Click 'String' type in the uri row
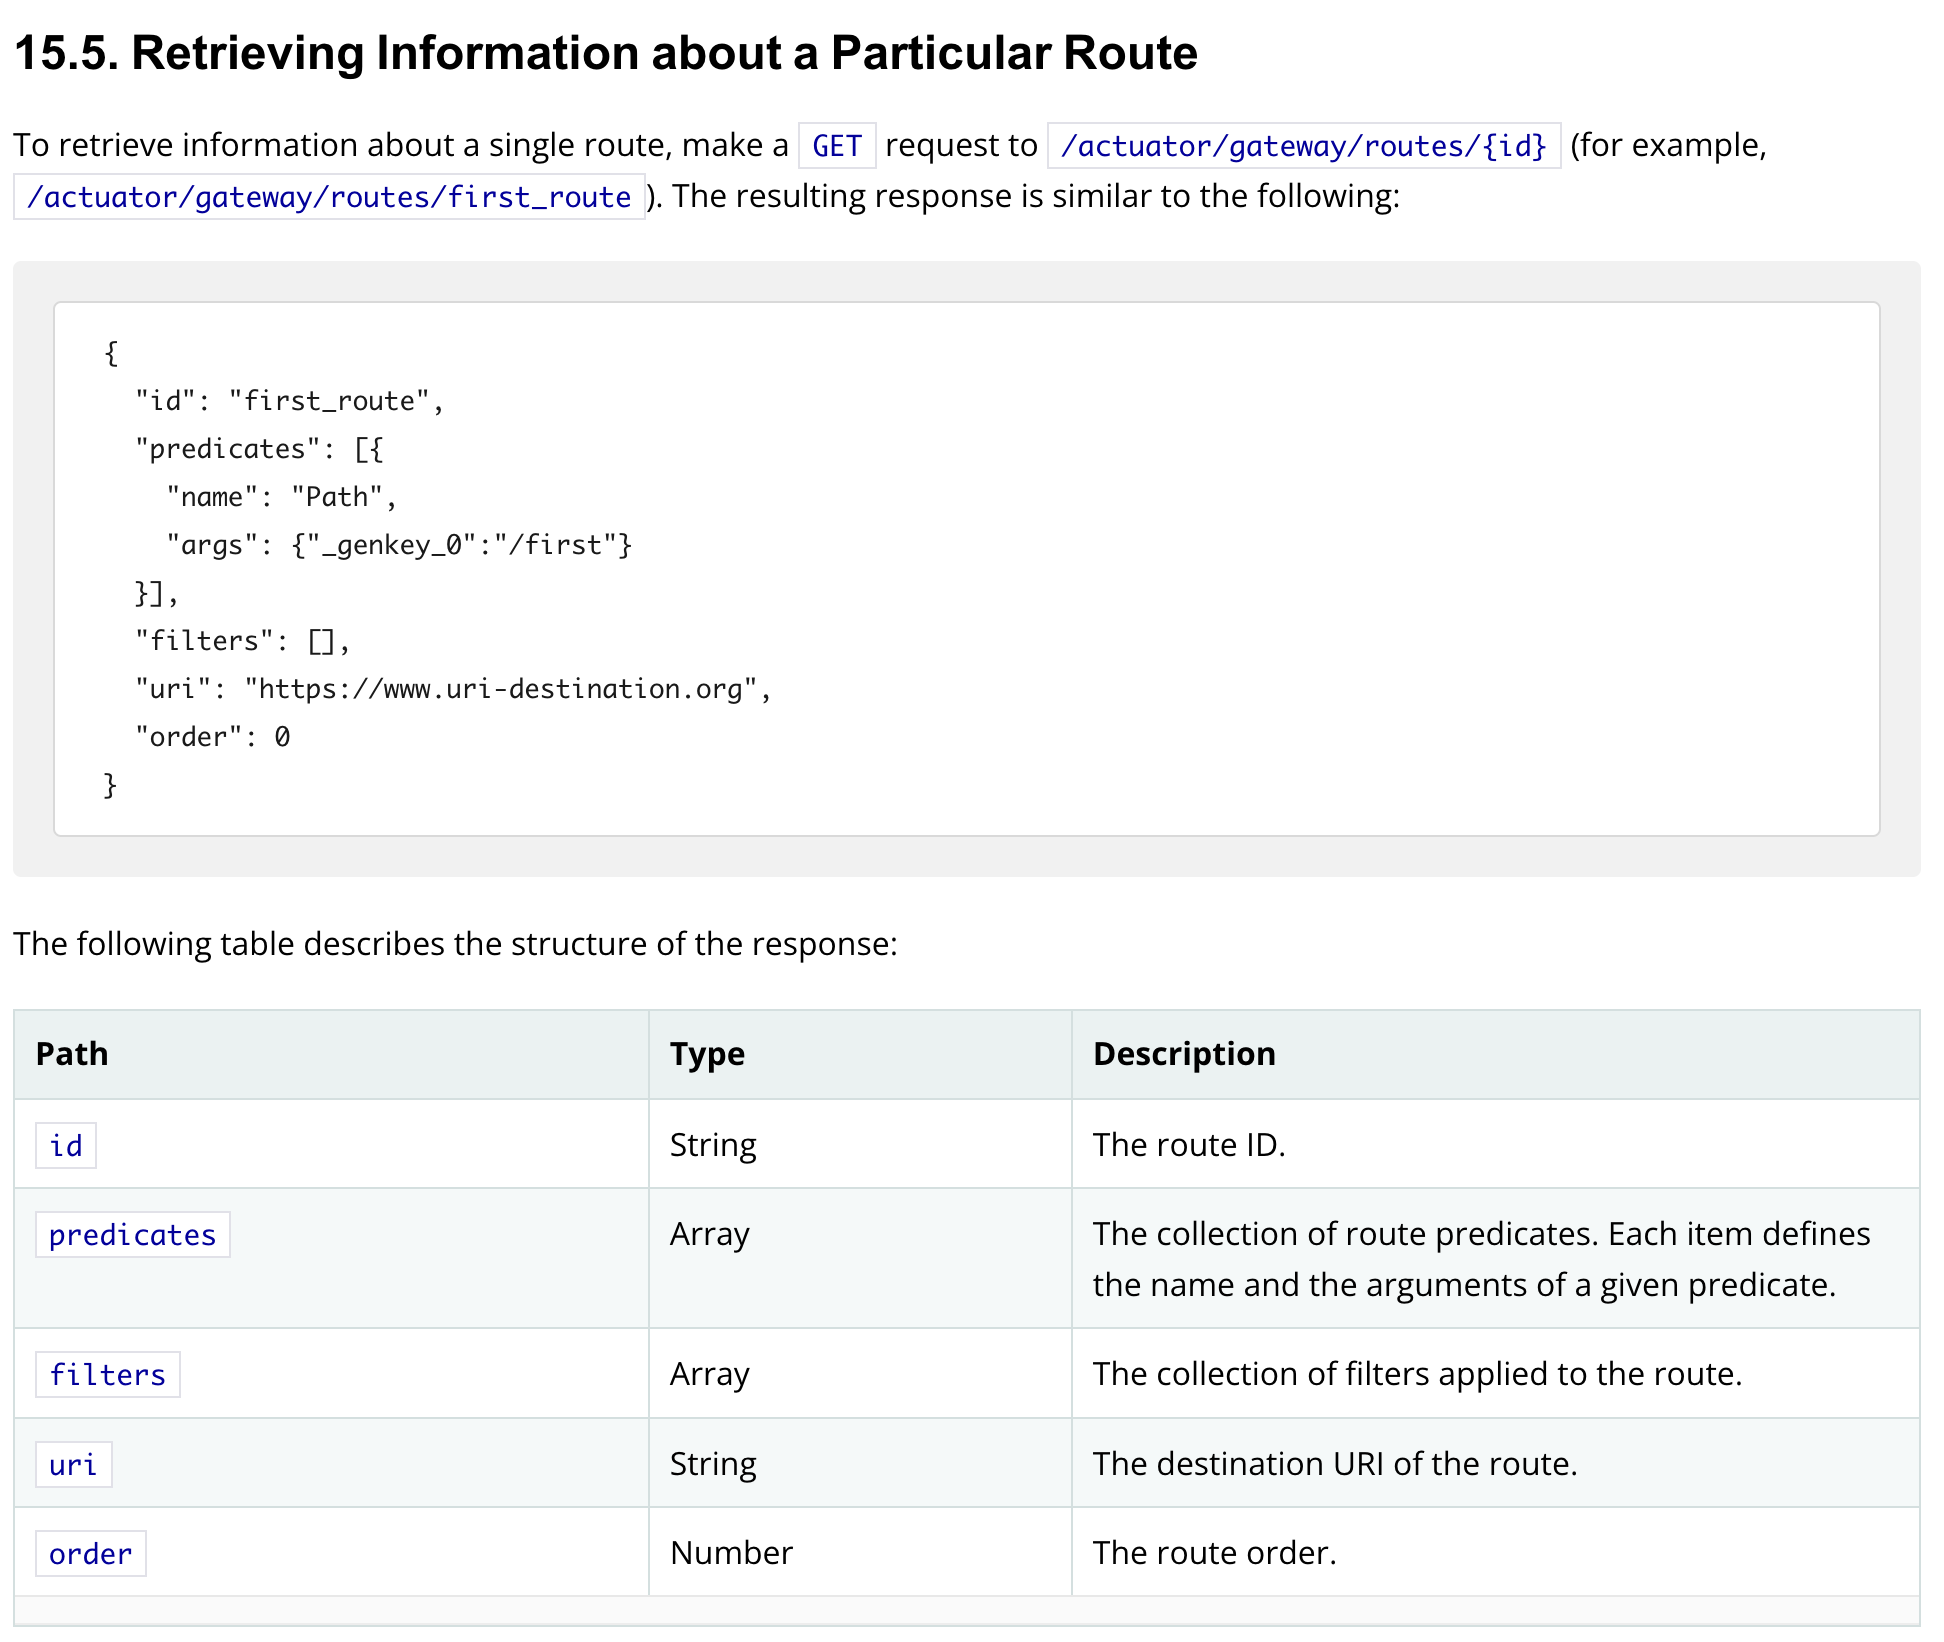This screenshot has height=1642, width=1944. point(713,1464)
